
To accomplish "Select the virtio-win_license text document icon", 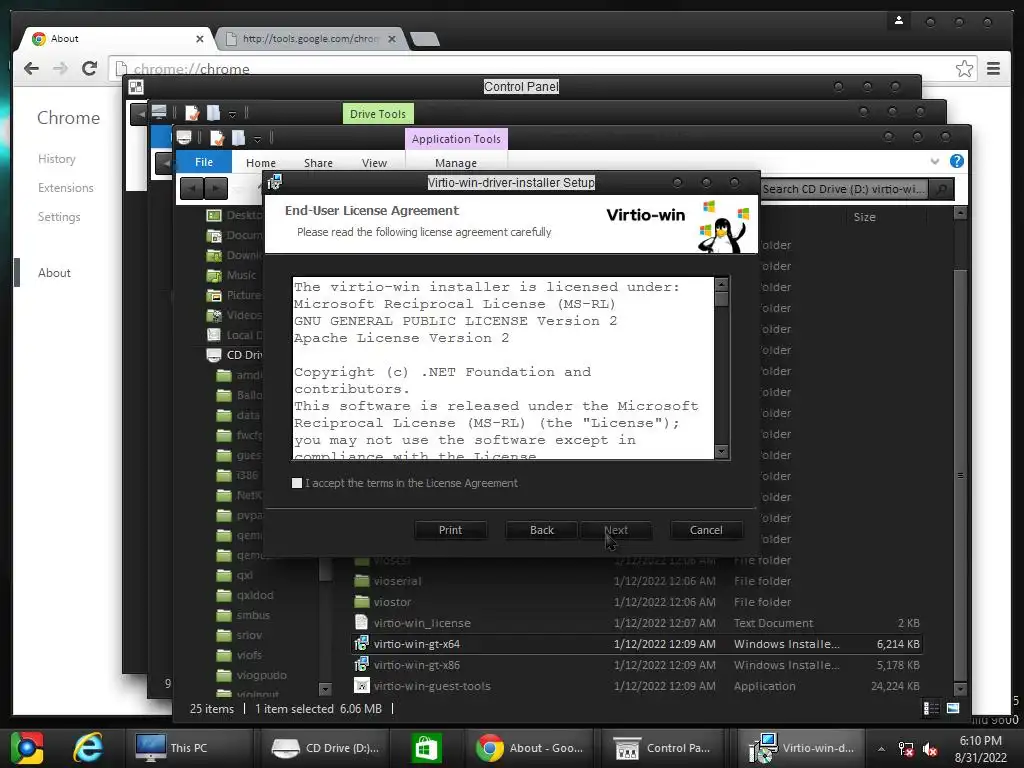I will pyautogui.click(x=361, y=623).
